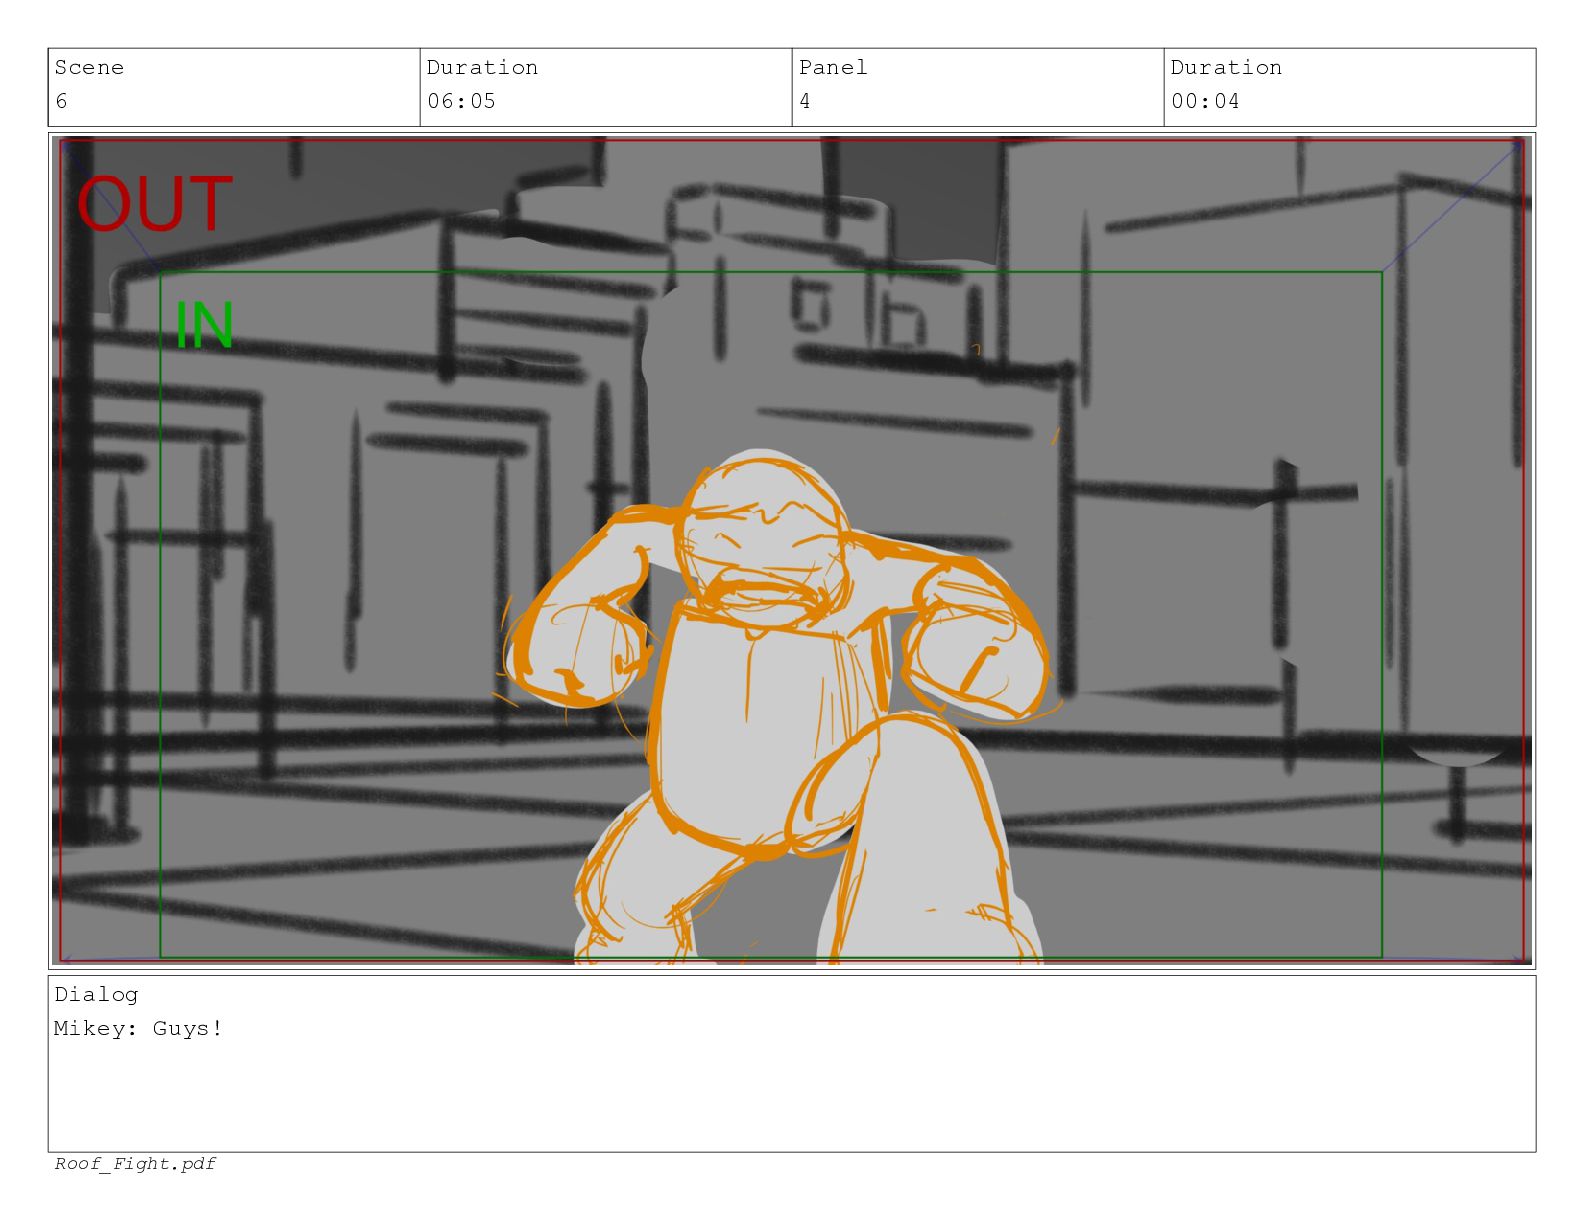This screenshot has height=1224, width=1584.
Task: Select the scene number '6'
Action: tap(61, 101)
